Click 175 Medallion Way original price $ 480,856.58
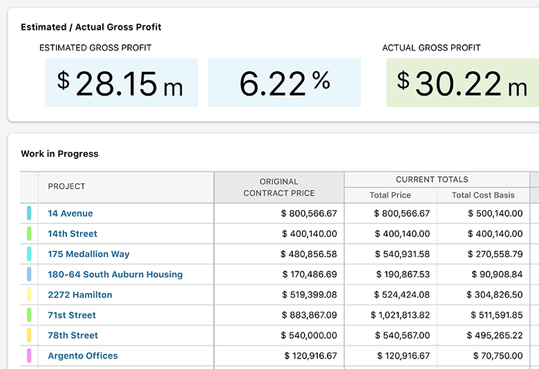 [309, 254]
